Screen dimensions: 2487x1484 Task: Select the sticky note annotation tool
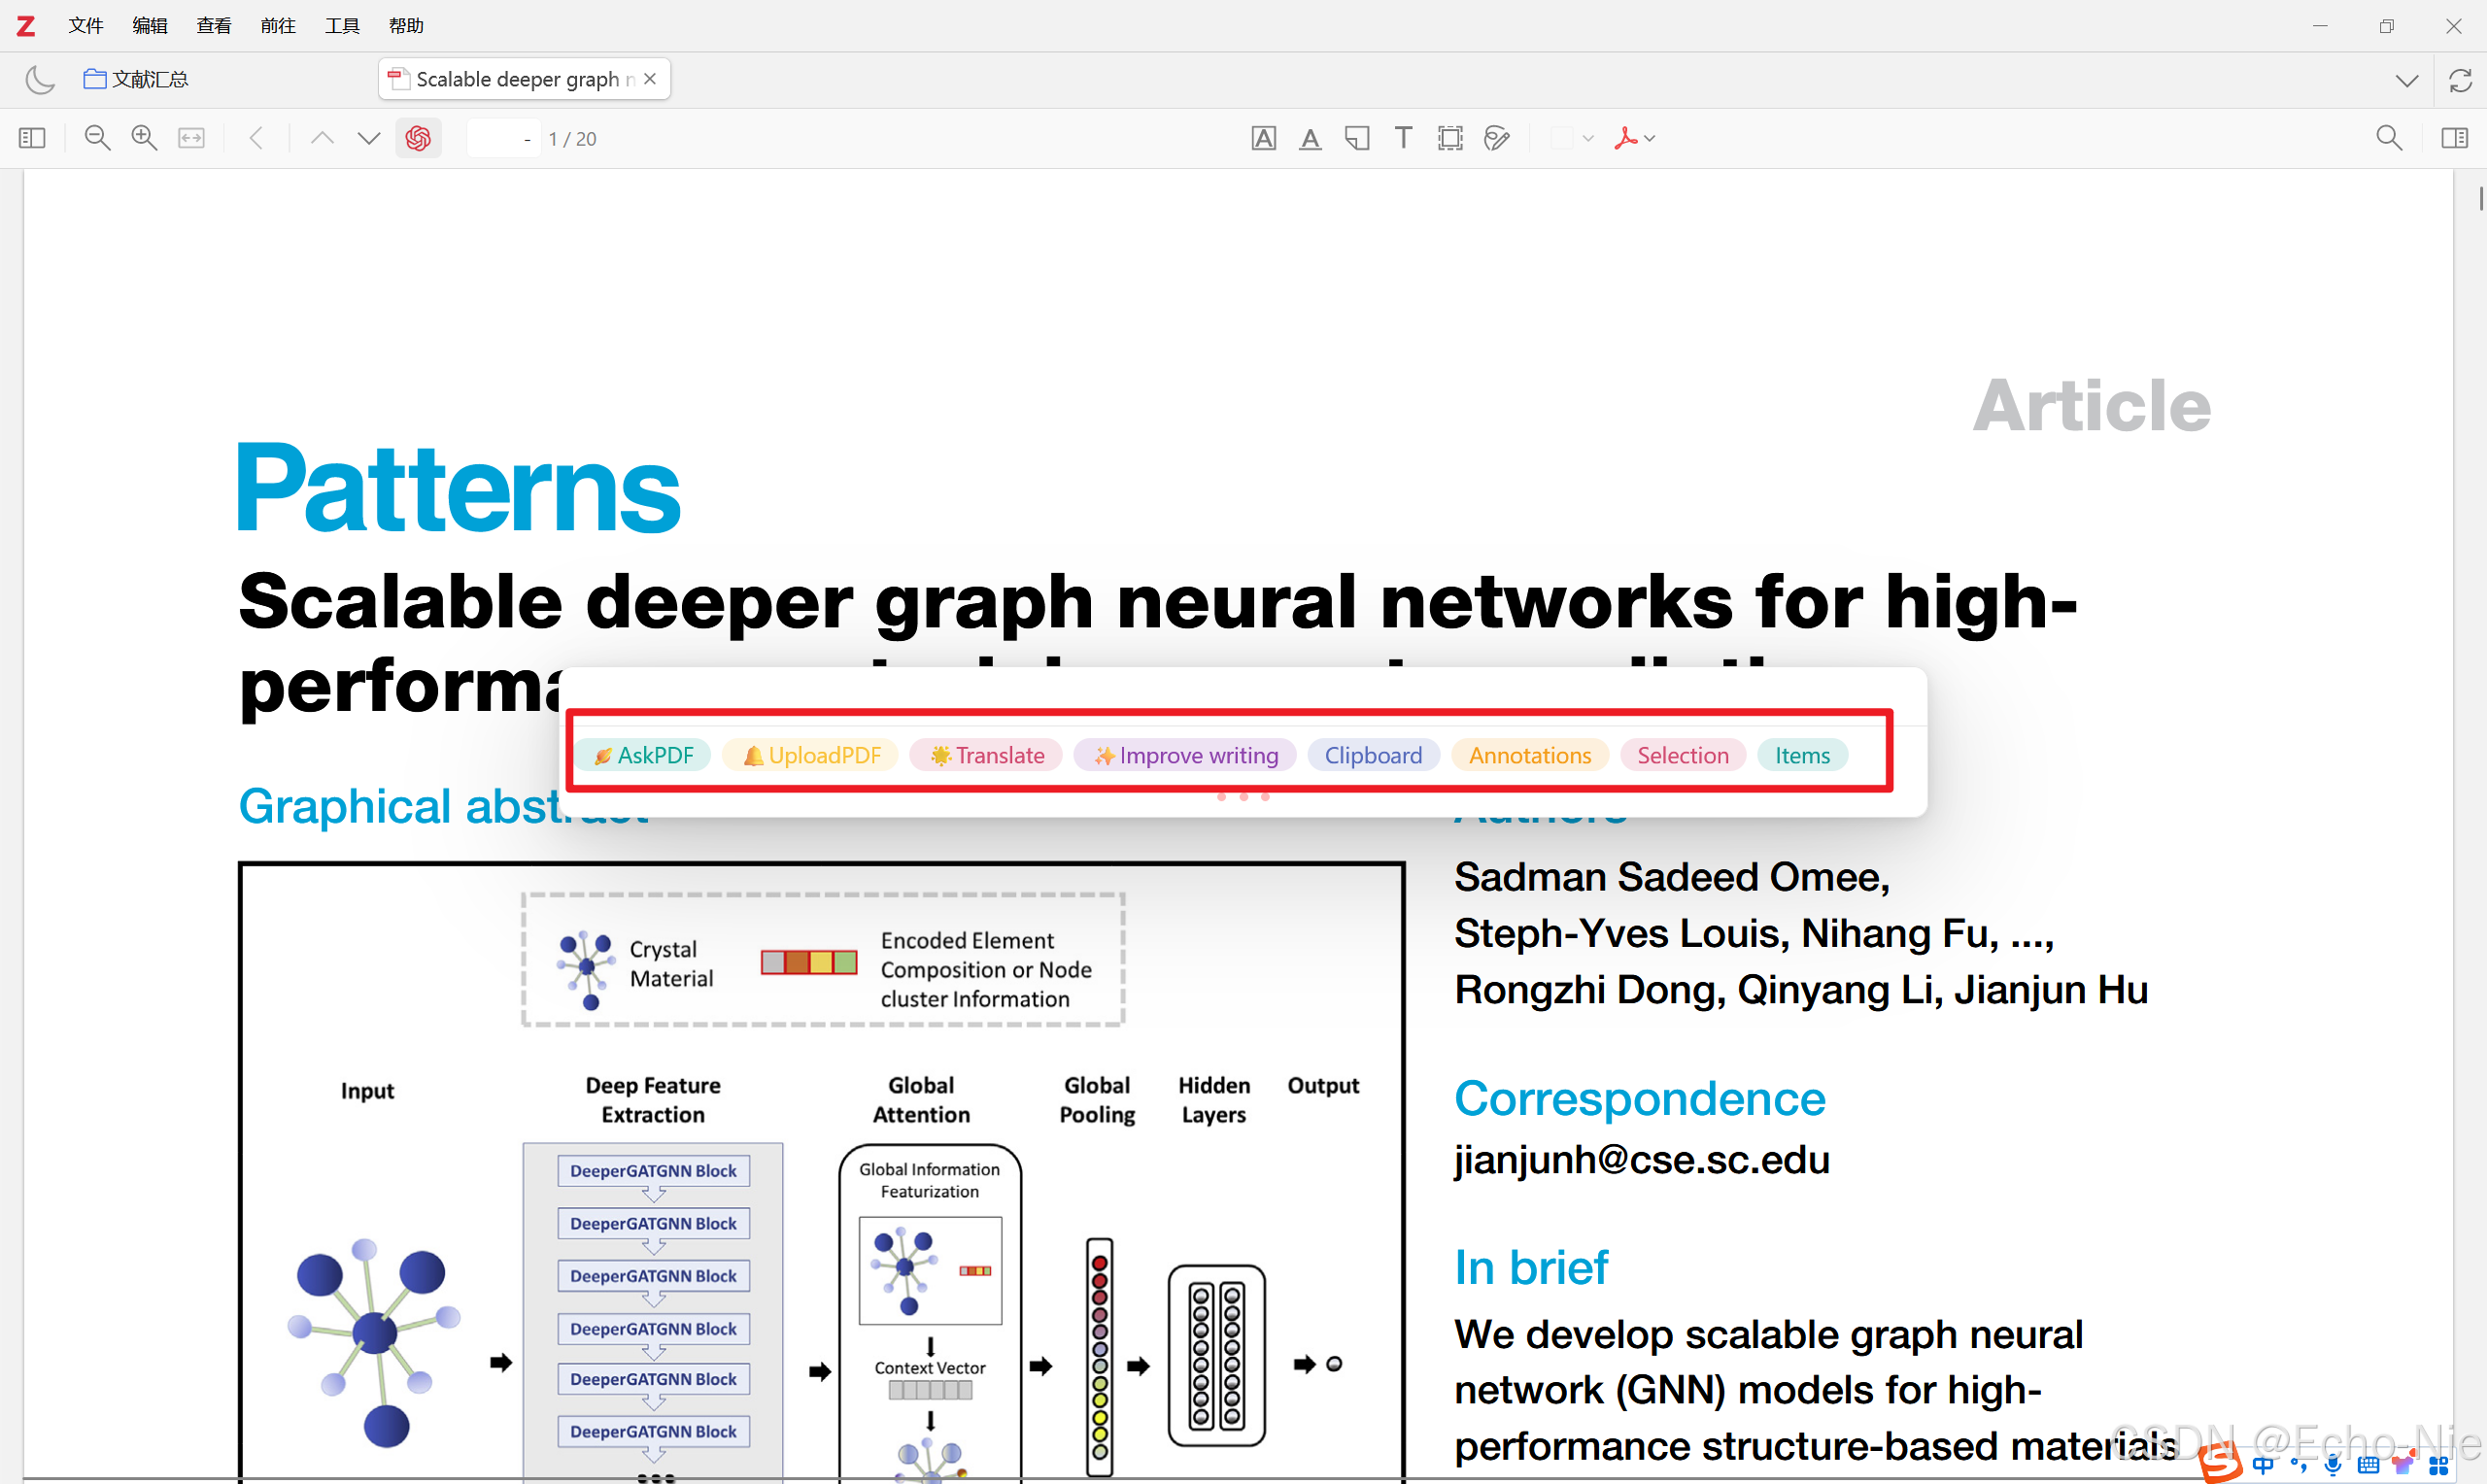[1356, 138]
